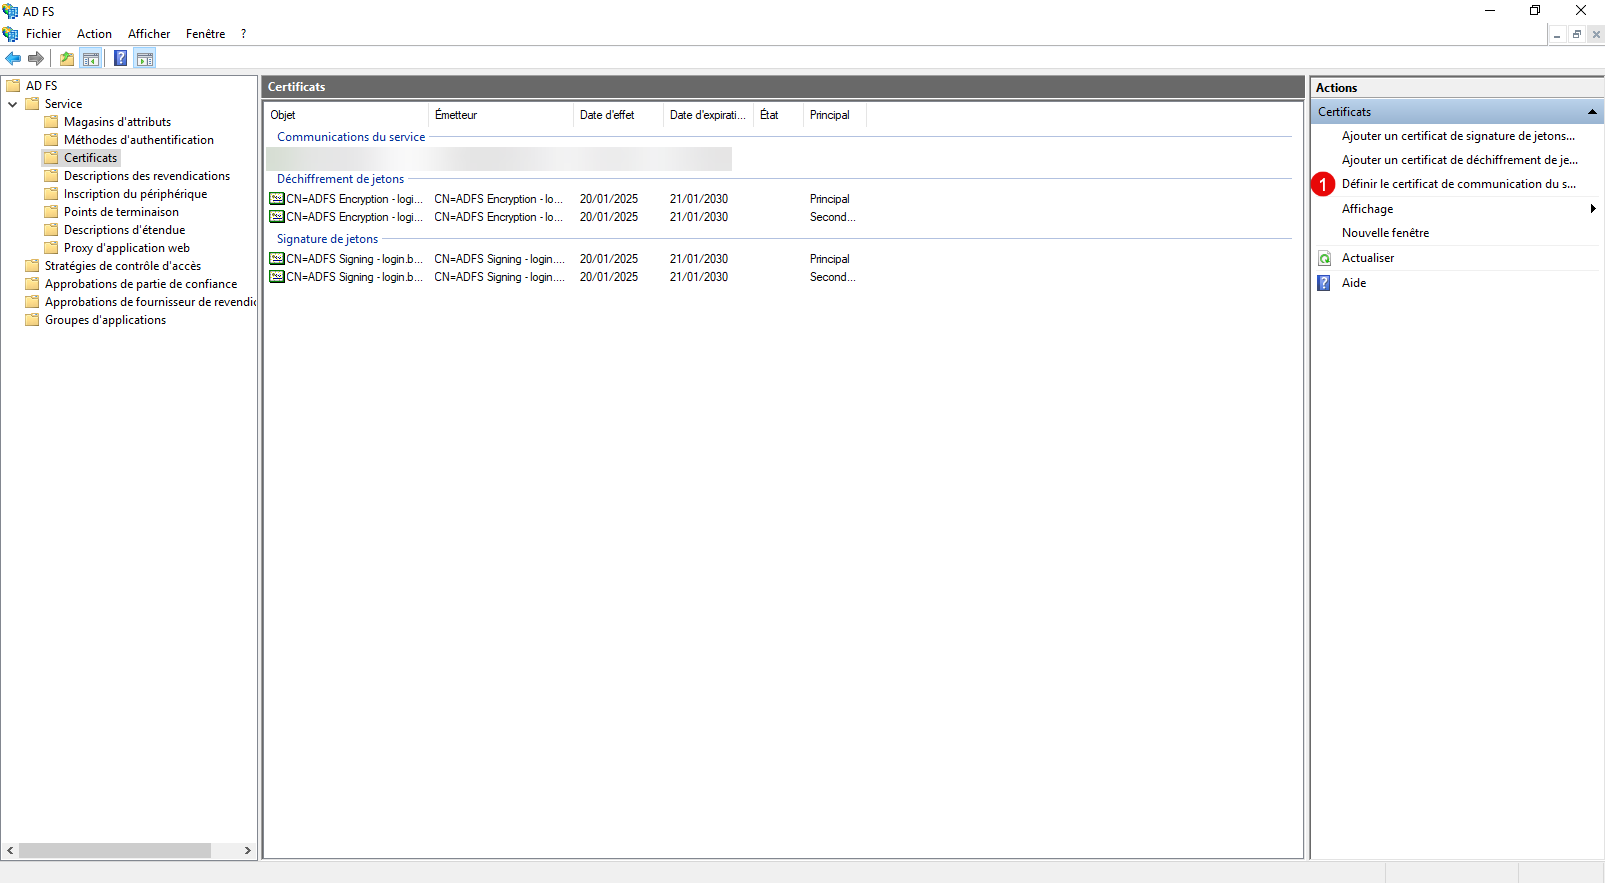Click the blue Back arrow in toolbar

(13, 59)
